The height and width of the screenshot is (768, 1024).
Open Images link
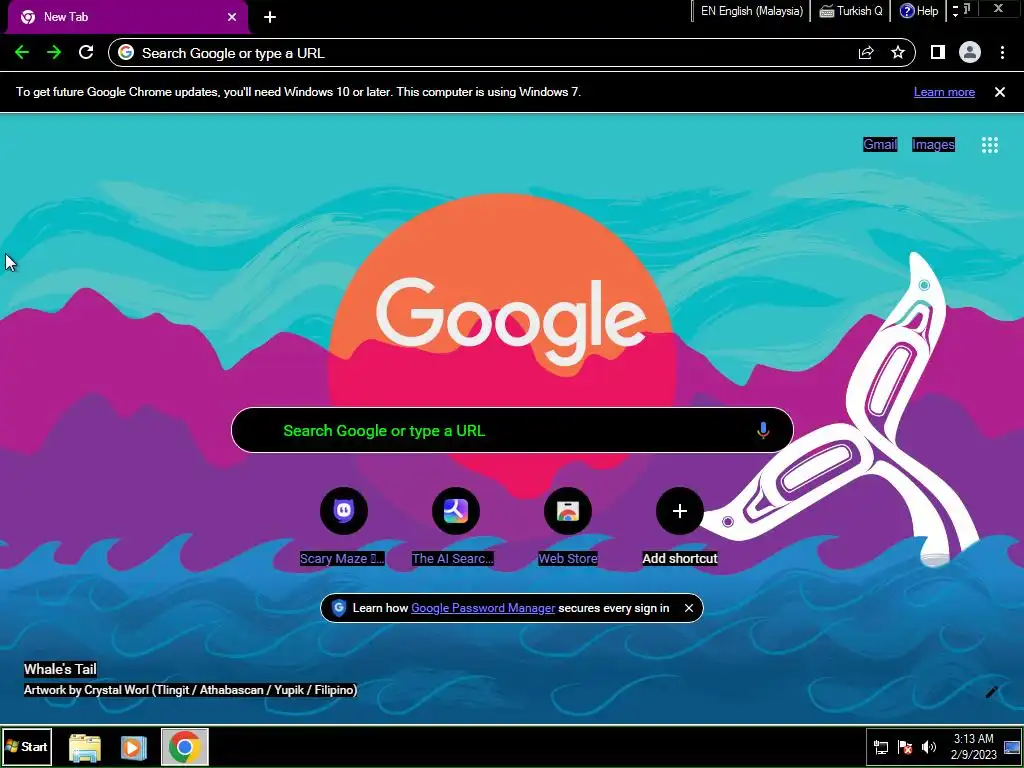point(933,144)
